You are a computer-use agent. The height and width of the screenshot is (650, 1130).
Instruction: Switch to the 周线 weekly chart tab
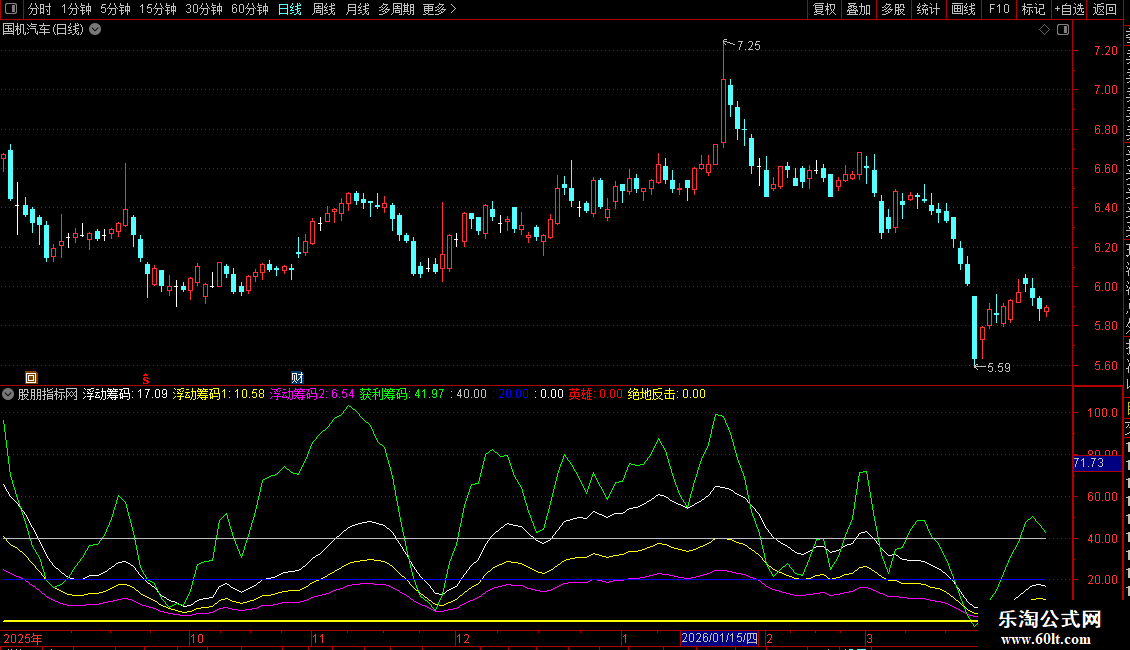pos(324,9)
